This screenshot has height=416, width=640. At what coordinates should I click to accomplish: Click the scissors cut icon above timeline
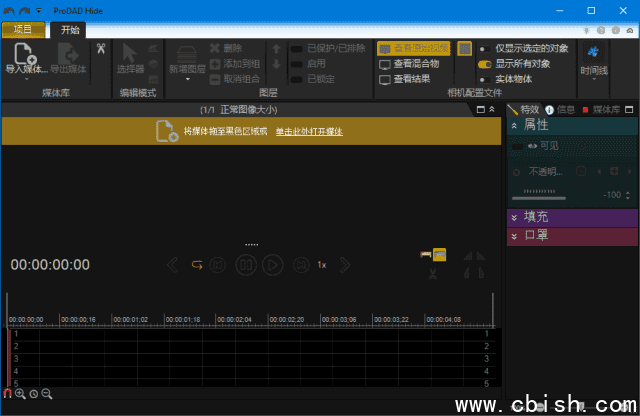point(433,274)
